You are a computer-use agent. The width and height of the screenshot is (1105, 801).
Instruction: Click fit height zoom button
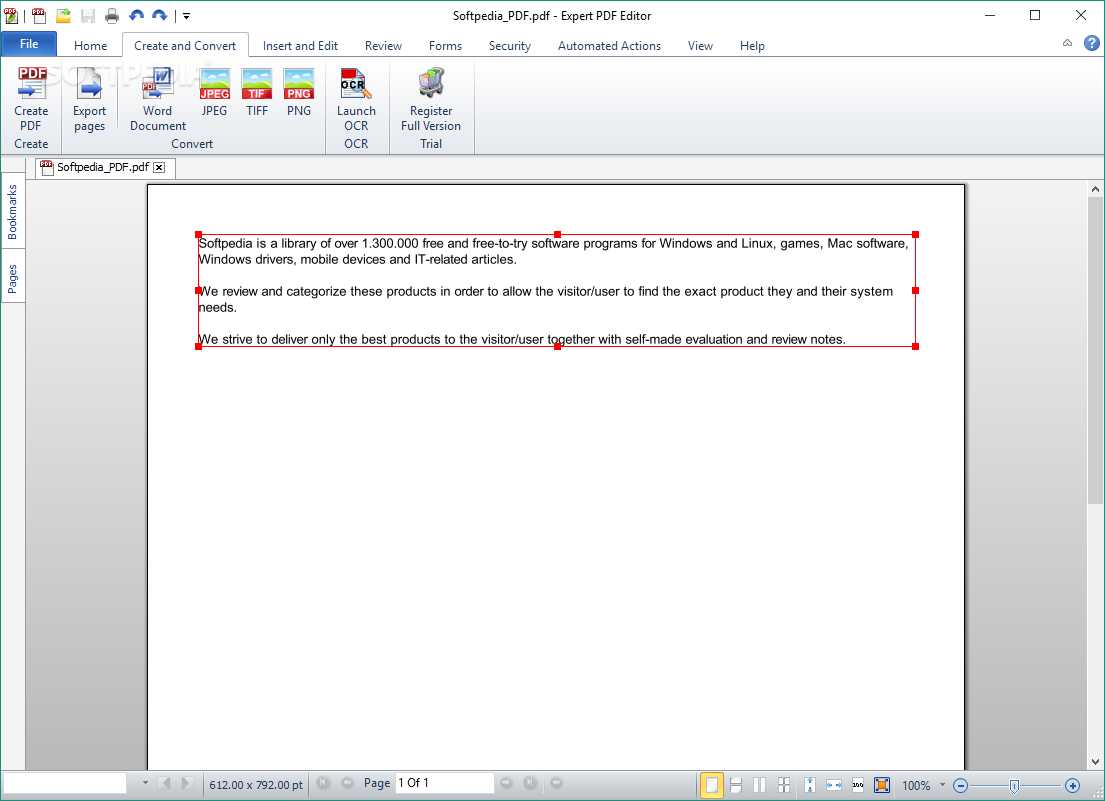[810, 785]
